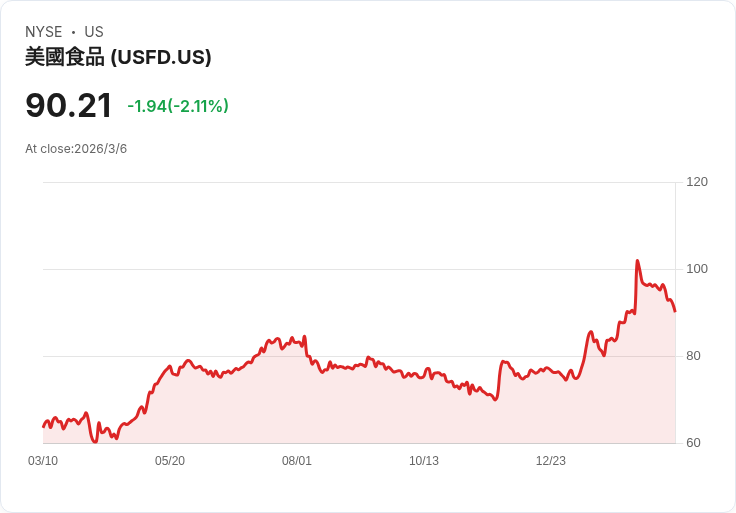Click the dot separator between NYSE and US
Image resolution: width=736 pixels, height=513 pixels.
[x=73, y=32]
